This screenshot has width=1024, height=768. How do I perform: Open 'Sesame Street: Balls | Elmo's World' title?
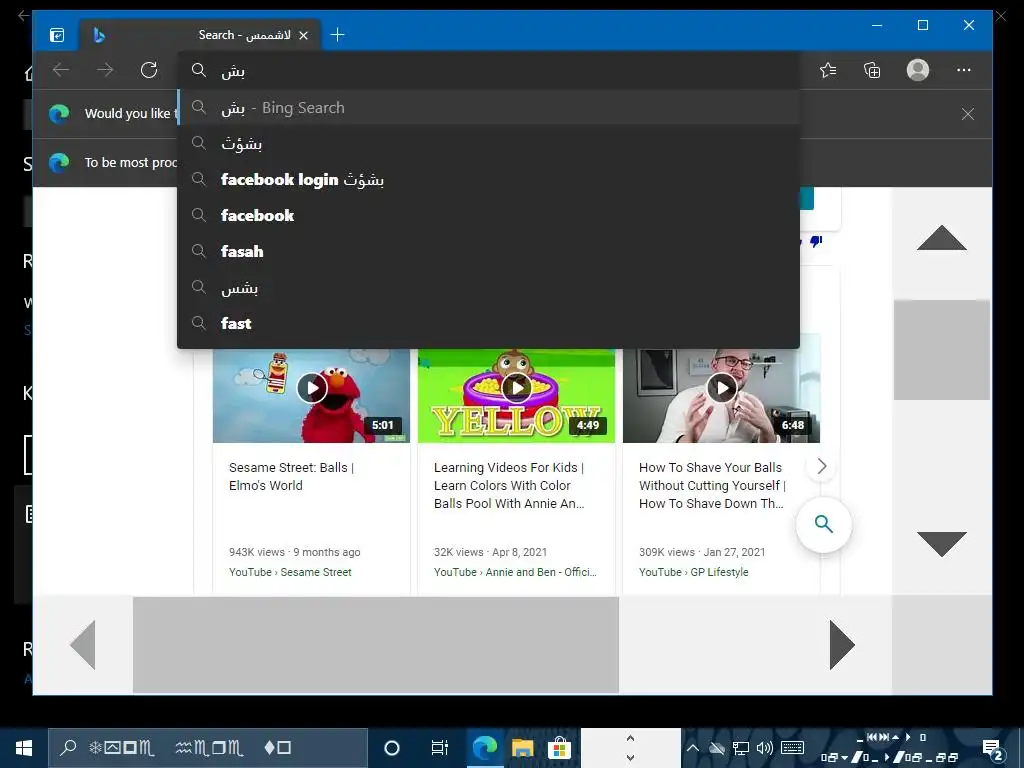(x=291, y=477)
